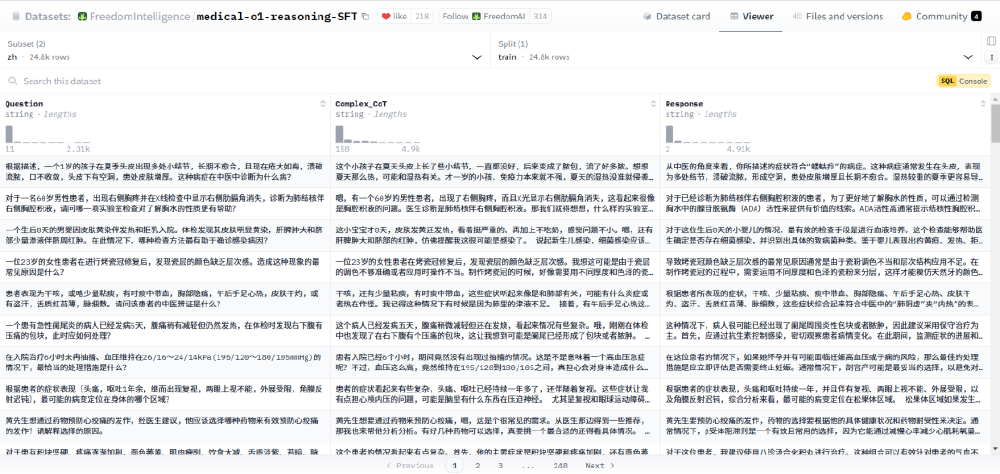
Task: Open Response cell starting 对于已经诊断为肺结核
Action: click(826, 204)
